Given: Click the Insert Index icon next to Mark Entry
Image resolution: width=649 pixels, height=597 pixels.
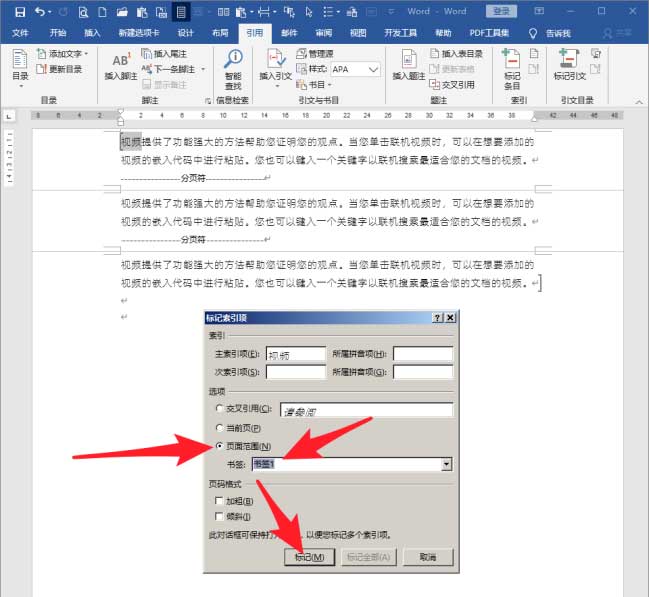Looking at the screenshot, I should click(x=534, y=53).
